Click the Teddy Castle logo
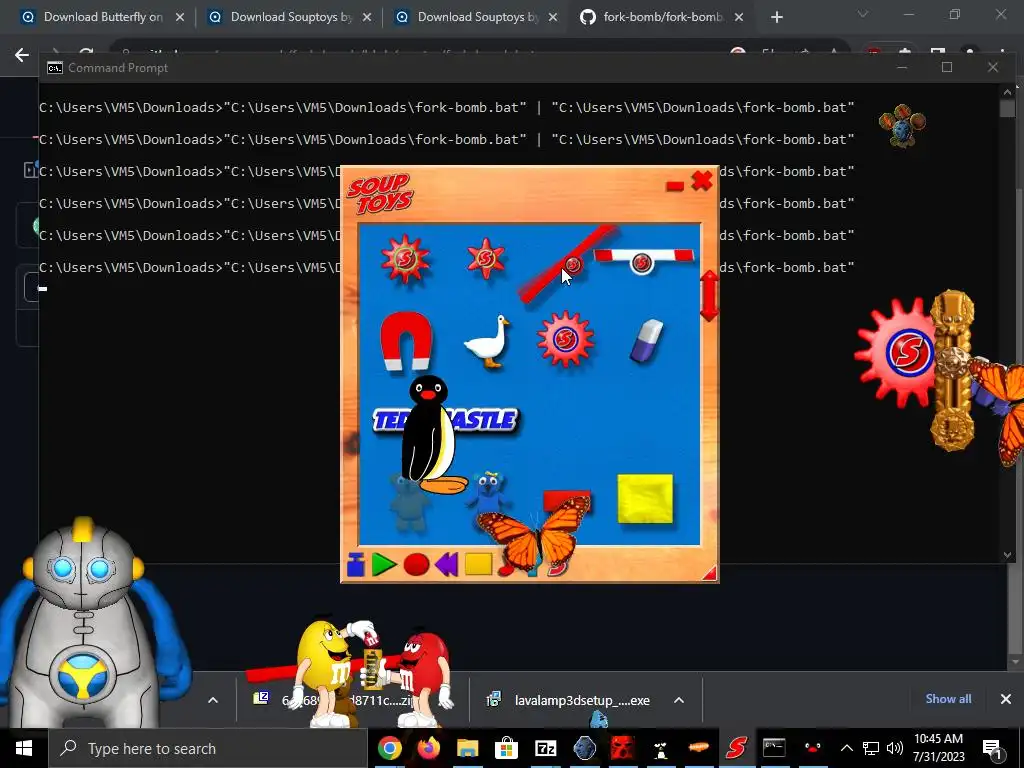This screenshot has height=768, width=1024. click(487, 420)
